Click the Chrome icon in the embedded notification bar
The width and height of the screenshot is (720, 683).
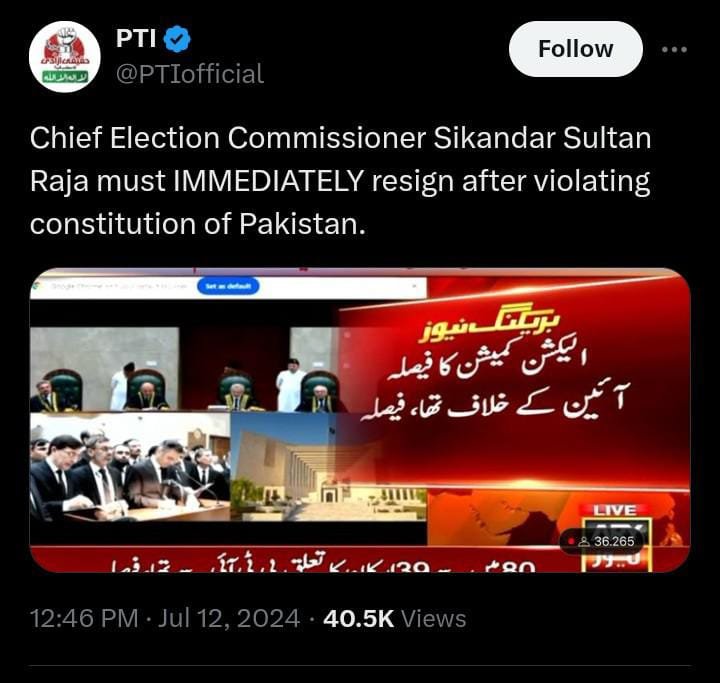click(37, 286)
